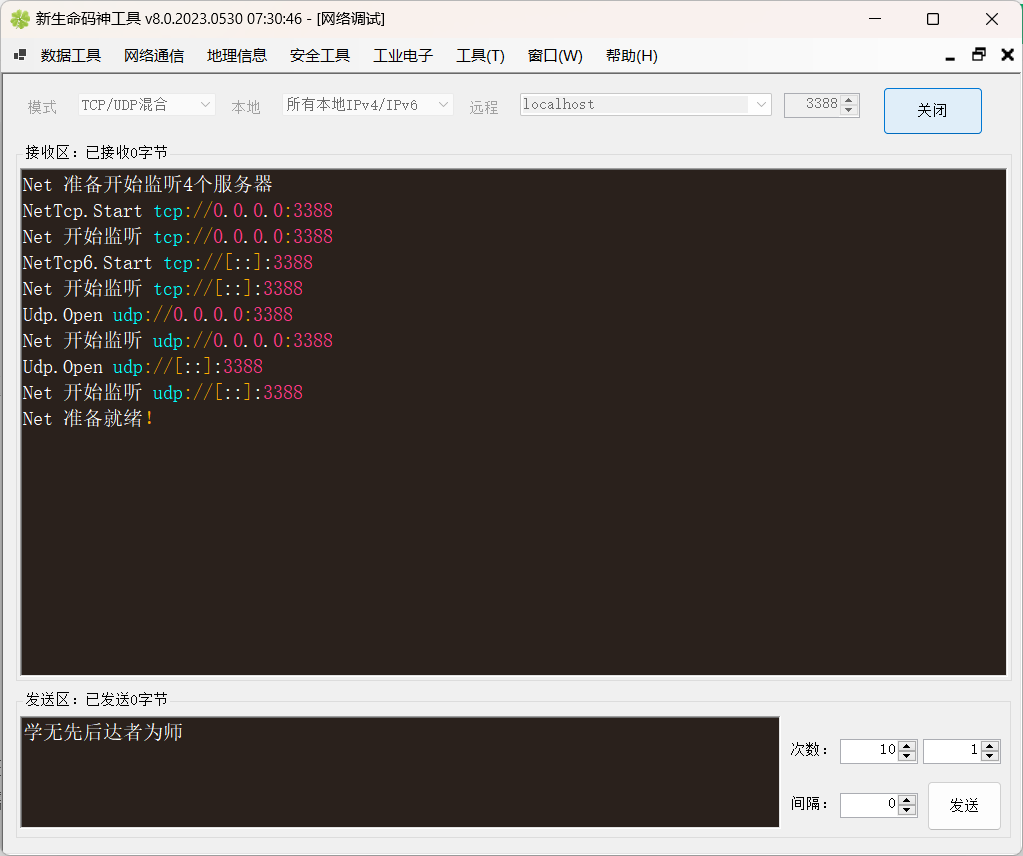Click log line 'Udp.Open udp://[::]:3388'

[x=142, y=367]
